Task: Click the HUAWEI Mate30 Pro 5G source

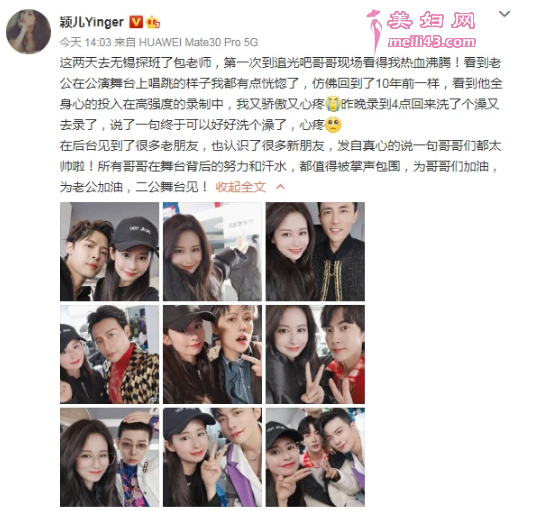Action: click(x=199, y=42)
